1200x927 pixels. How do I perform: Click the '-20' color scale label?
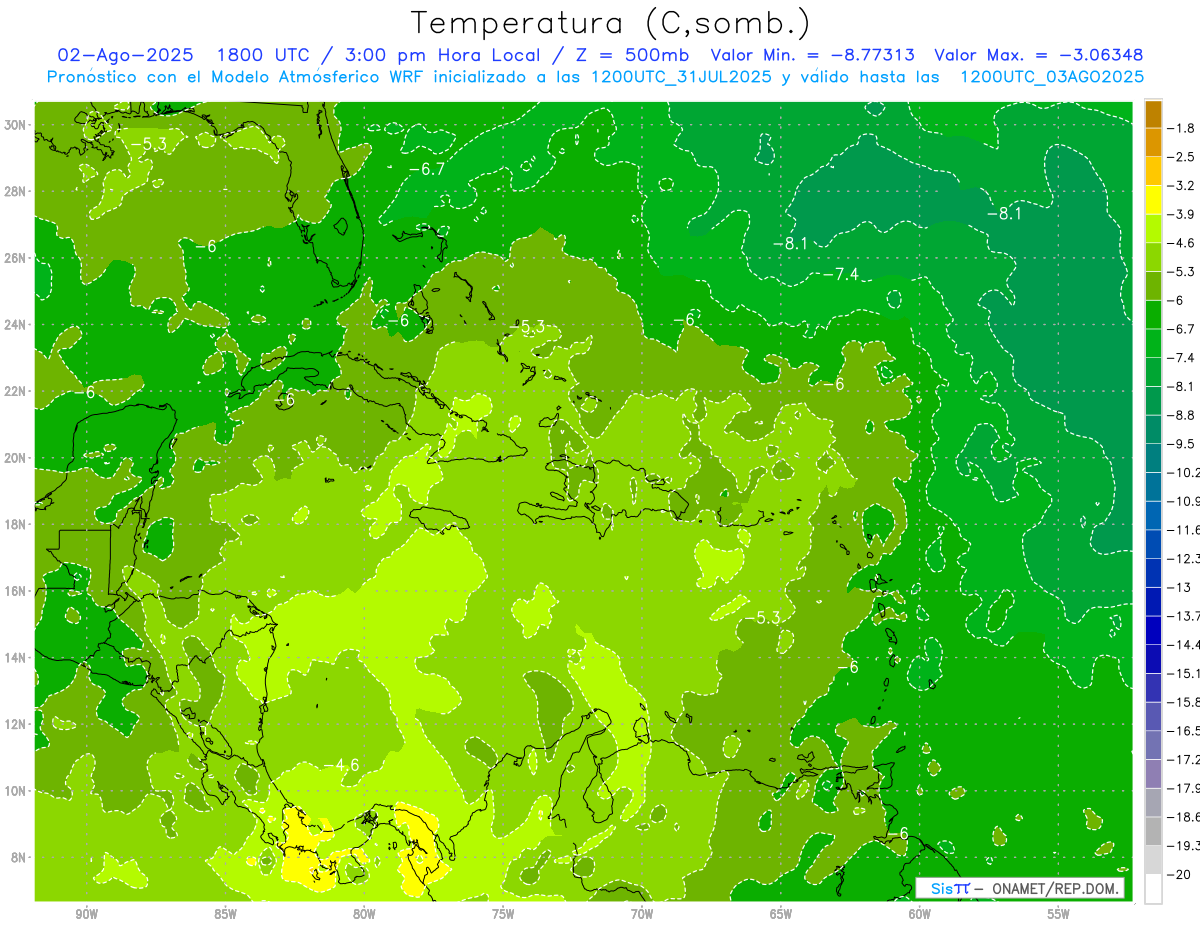1181,874
